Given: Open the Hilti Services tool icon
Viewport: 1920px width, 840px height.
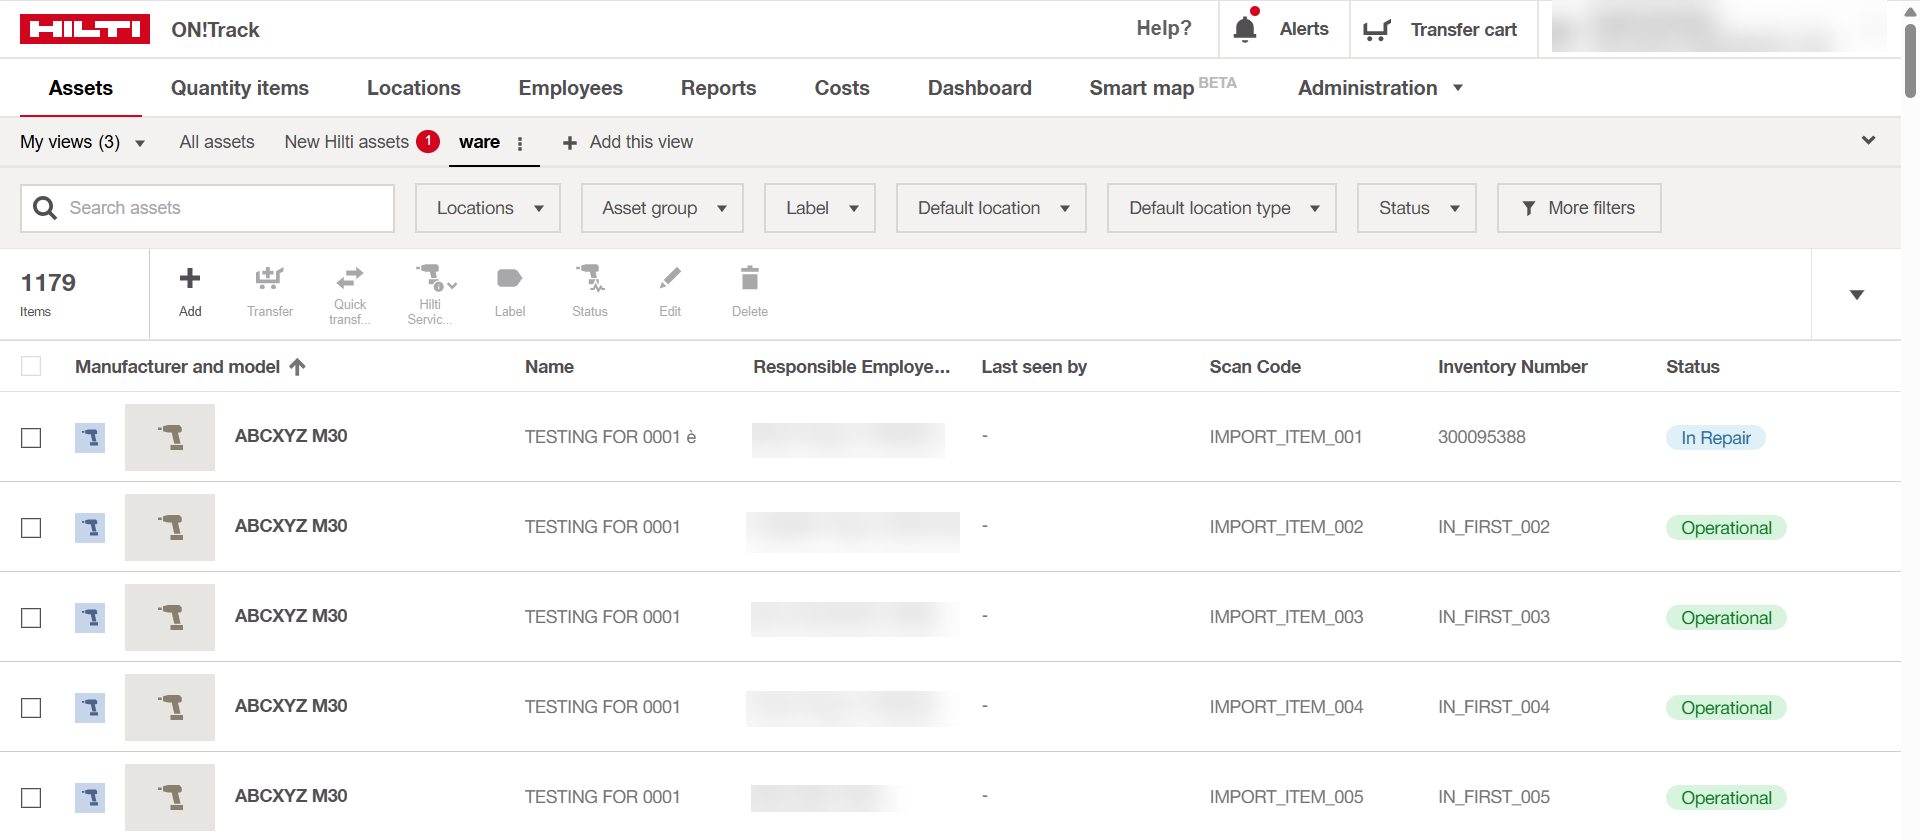Looking at the screenshot, I should [x=431, y=277].
